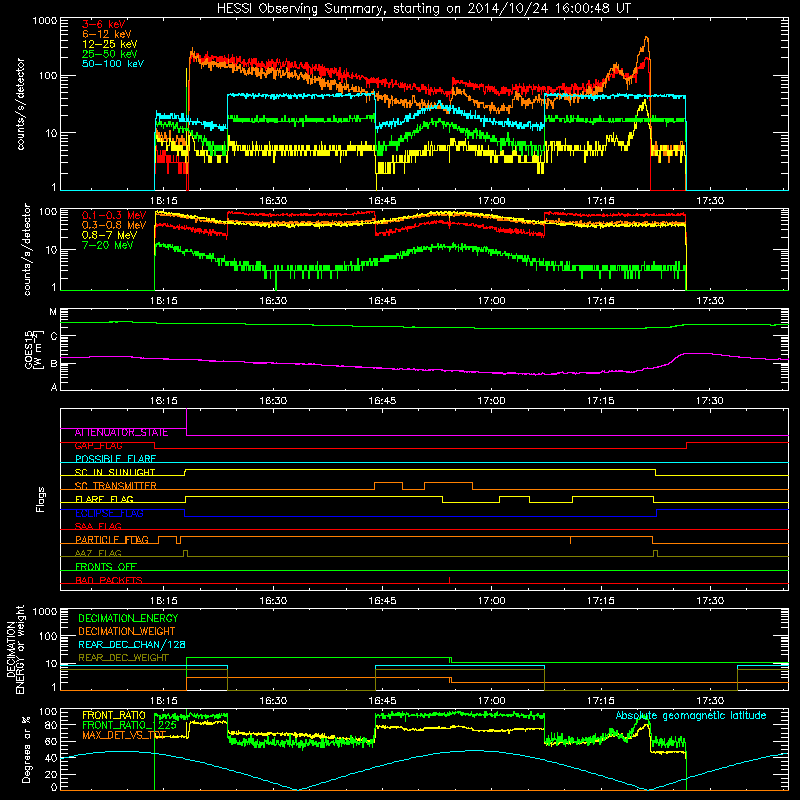
Task: Click the 1000 tick on the decimation panel
Action: (x=45, y=612)
